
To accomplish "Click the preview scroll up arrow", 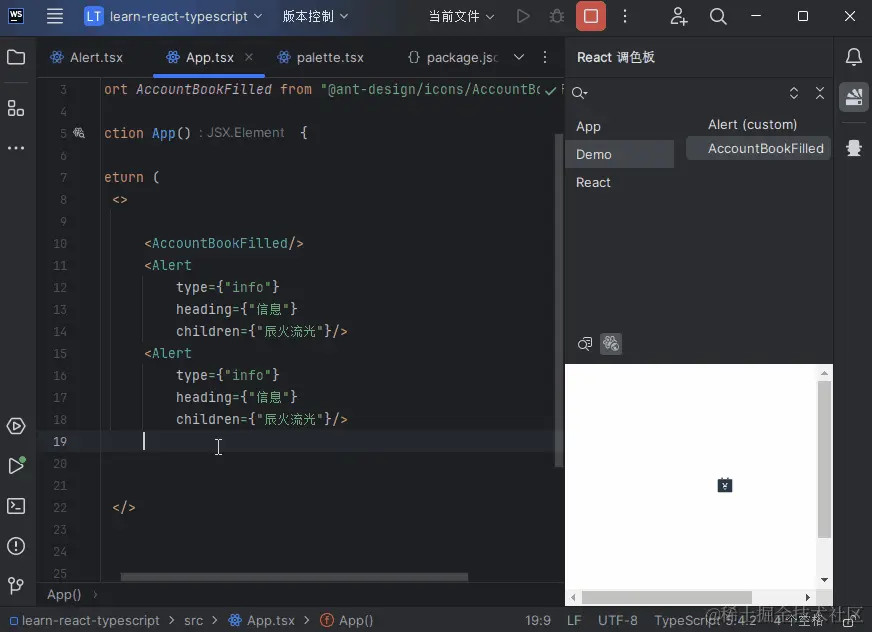I will (x=824, y=373).
